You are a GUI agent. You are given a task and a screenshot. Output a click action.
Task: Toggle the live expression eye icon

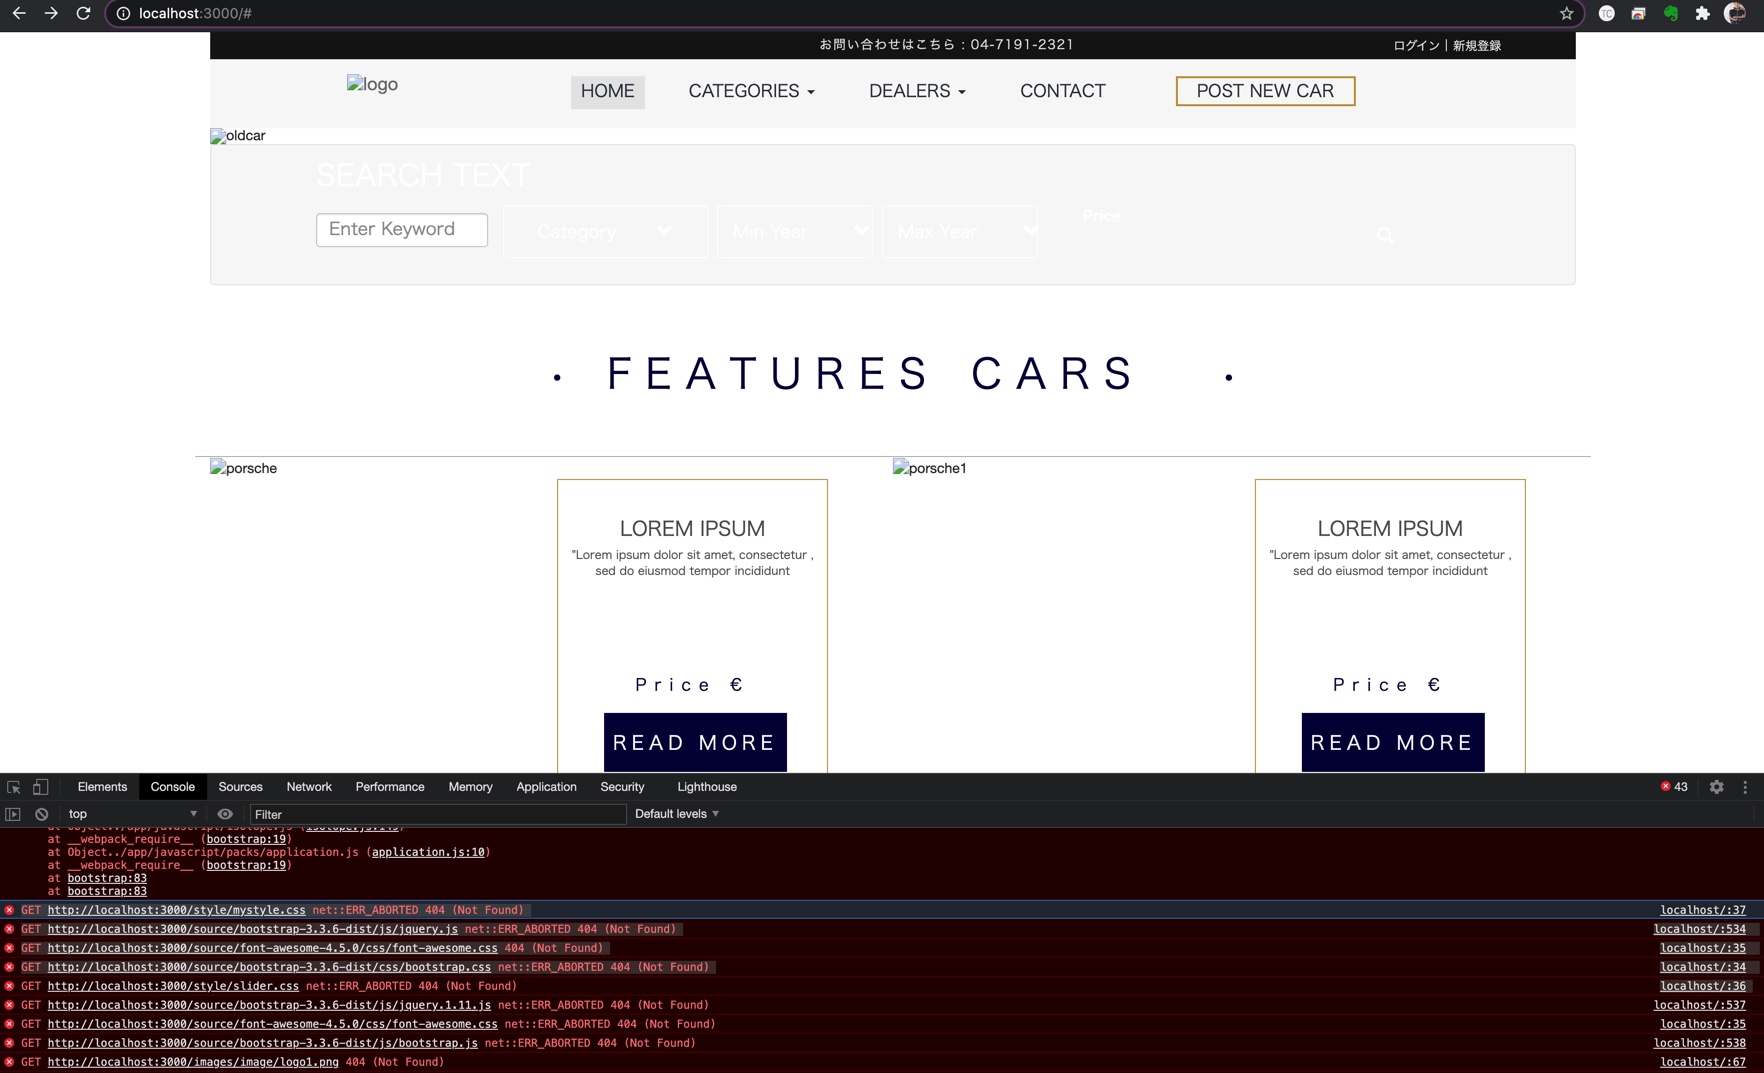click(225, 814)
